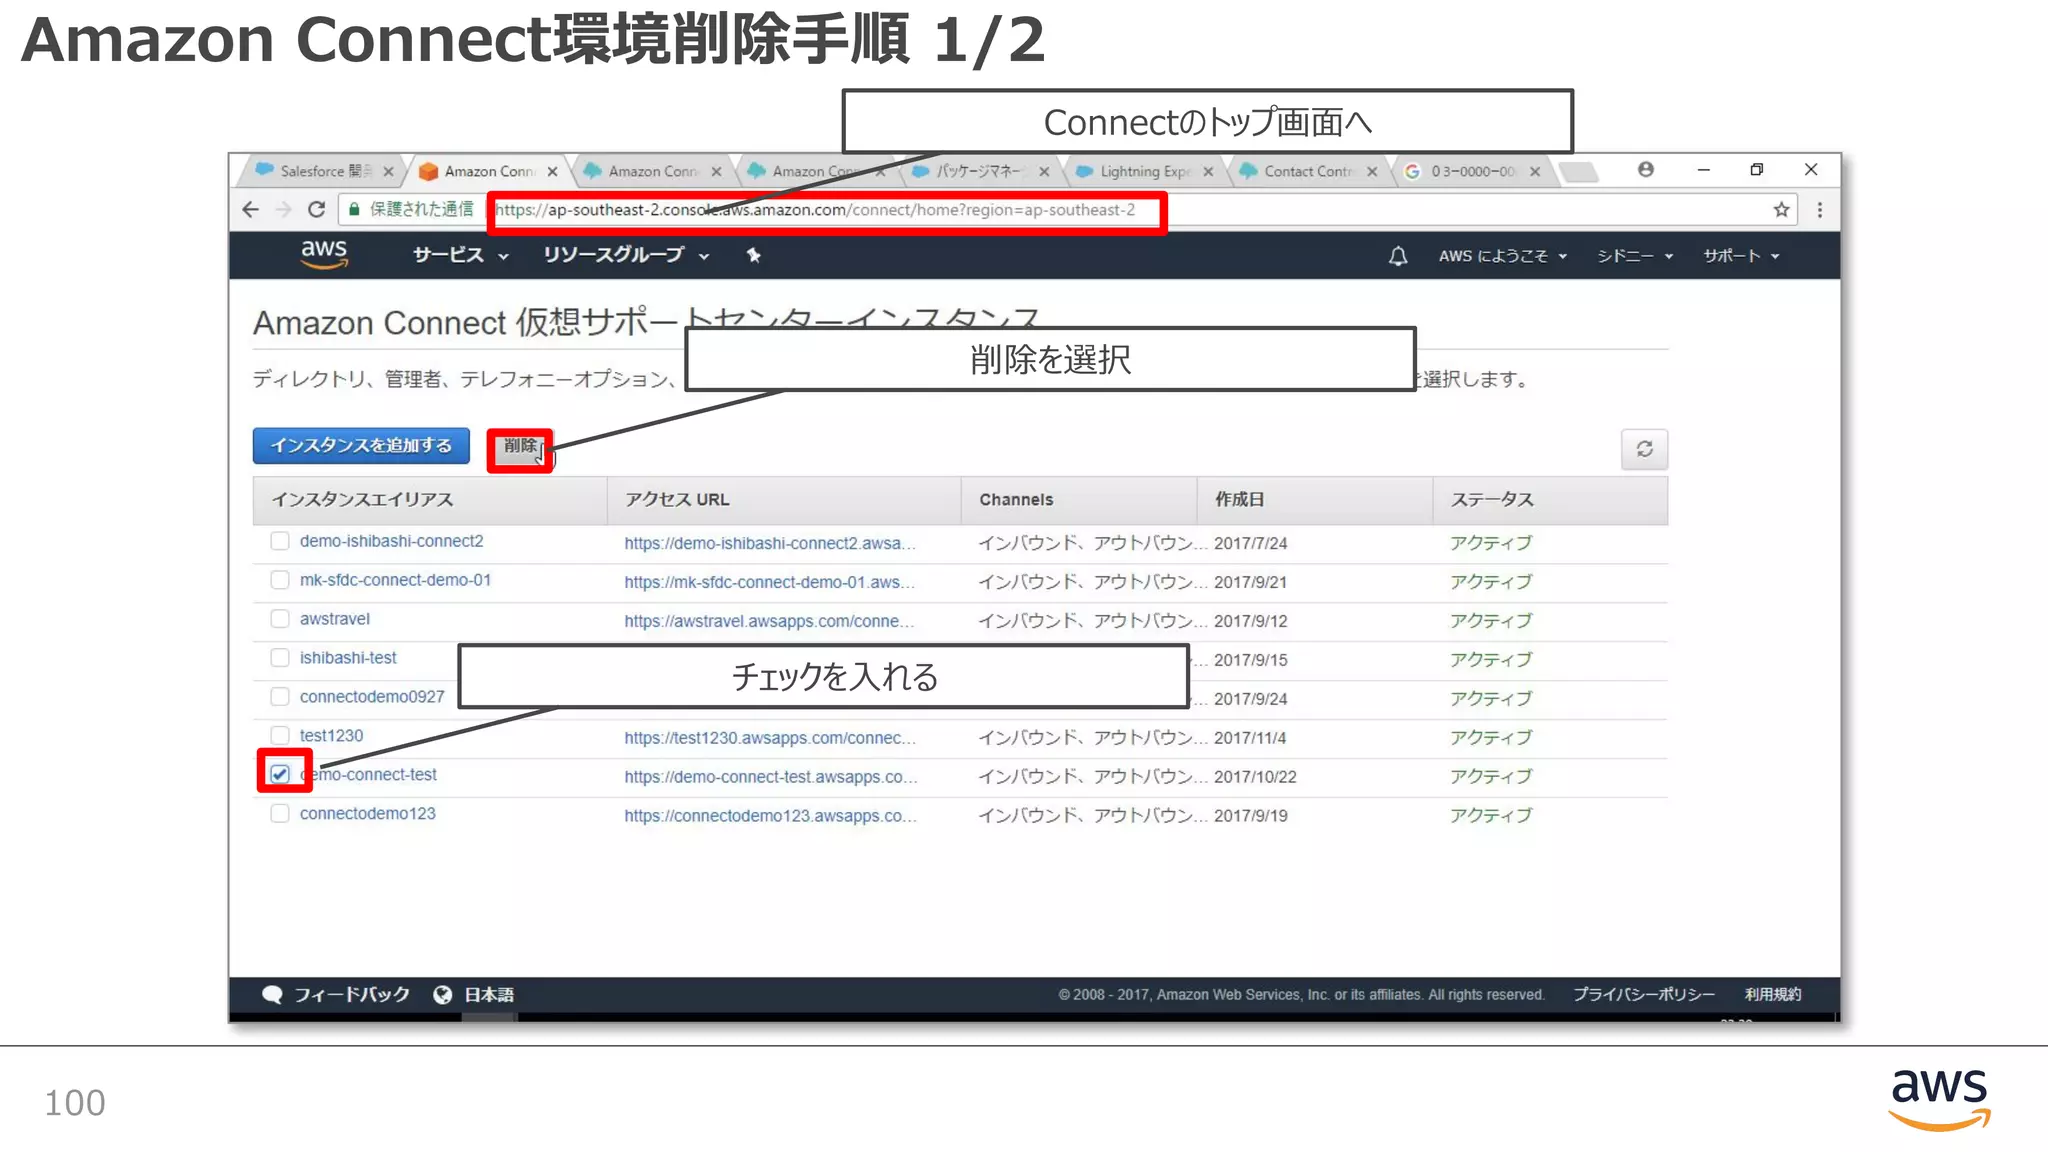The height and width of the screenshot is (1152, 2048).
Task: Click the AWS logo in navbar
Action: (324, 254)
